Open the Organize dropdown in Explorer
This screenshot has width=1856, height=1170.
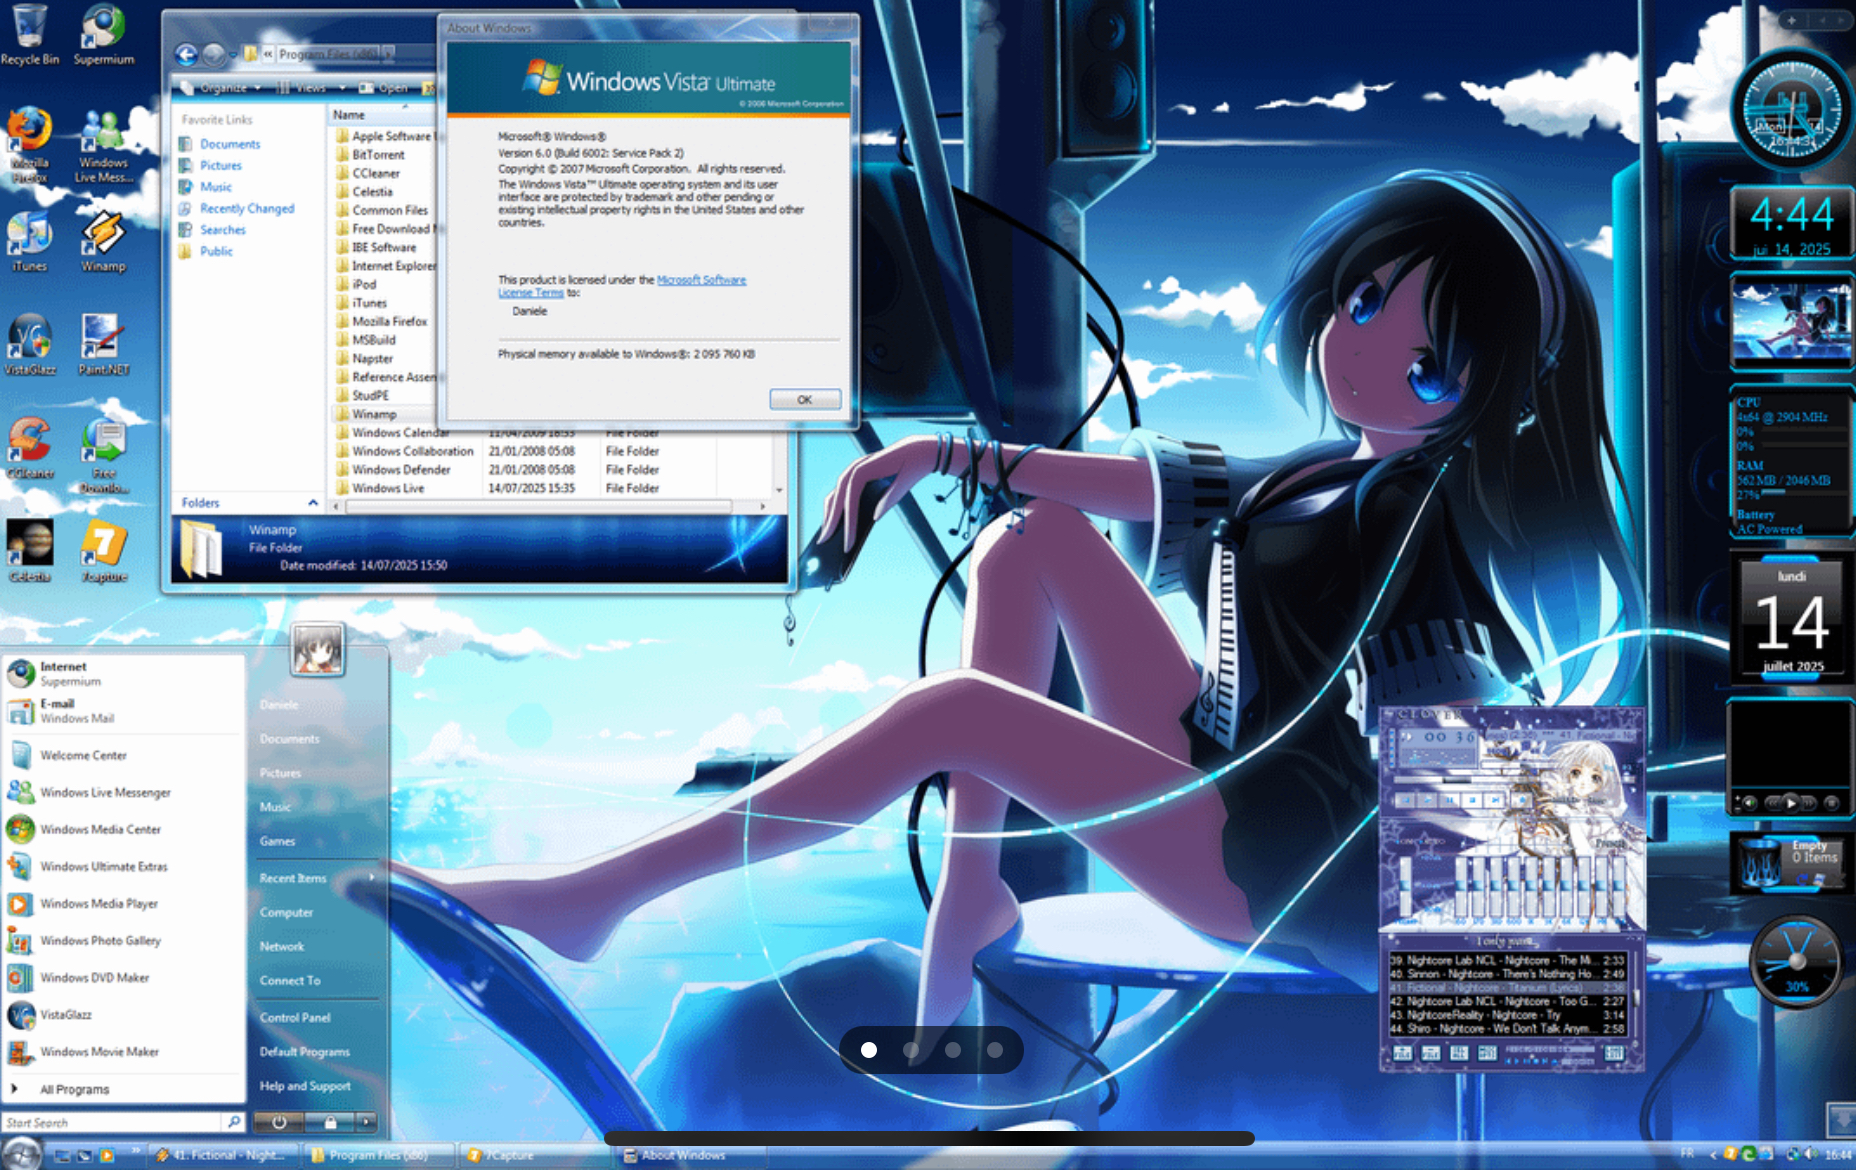point(221,88)
